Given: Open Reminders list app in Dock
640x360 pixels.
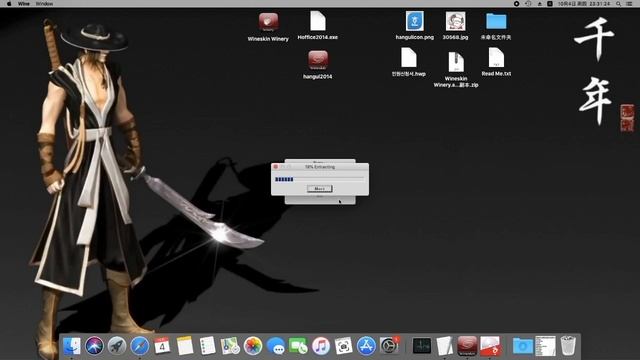Looking at the screenshot, I should [x=207, y=346].
